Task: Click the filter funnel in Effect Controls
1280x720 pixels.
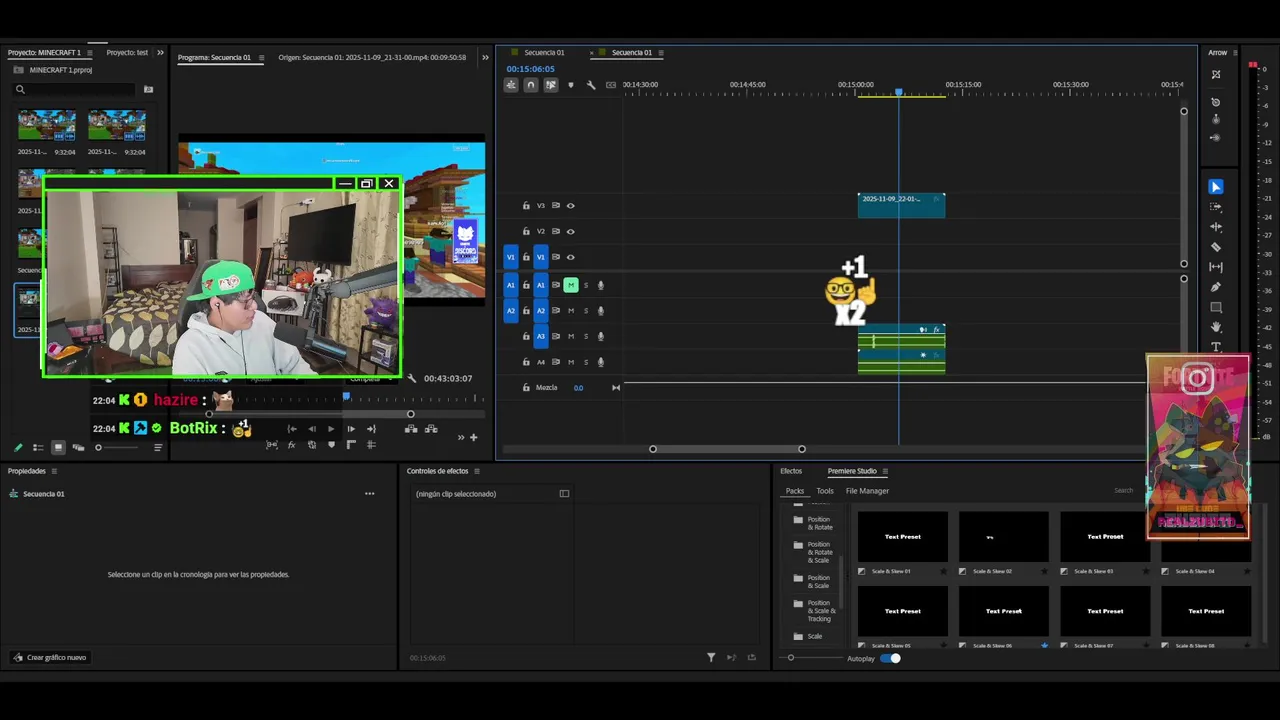Action: tap(711, 657)
